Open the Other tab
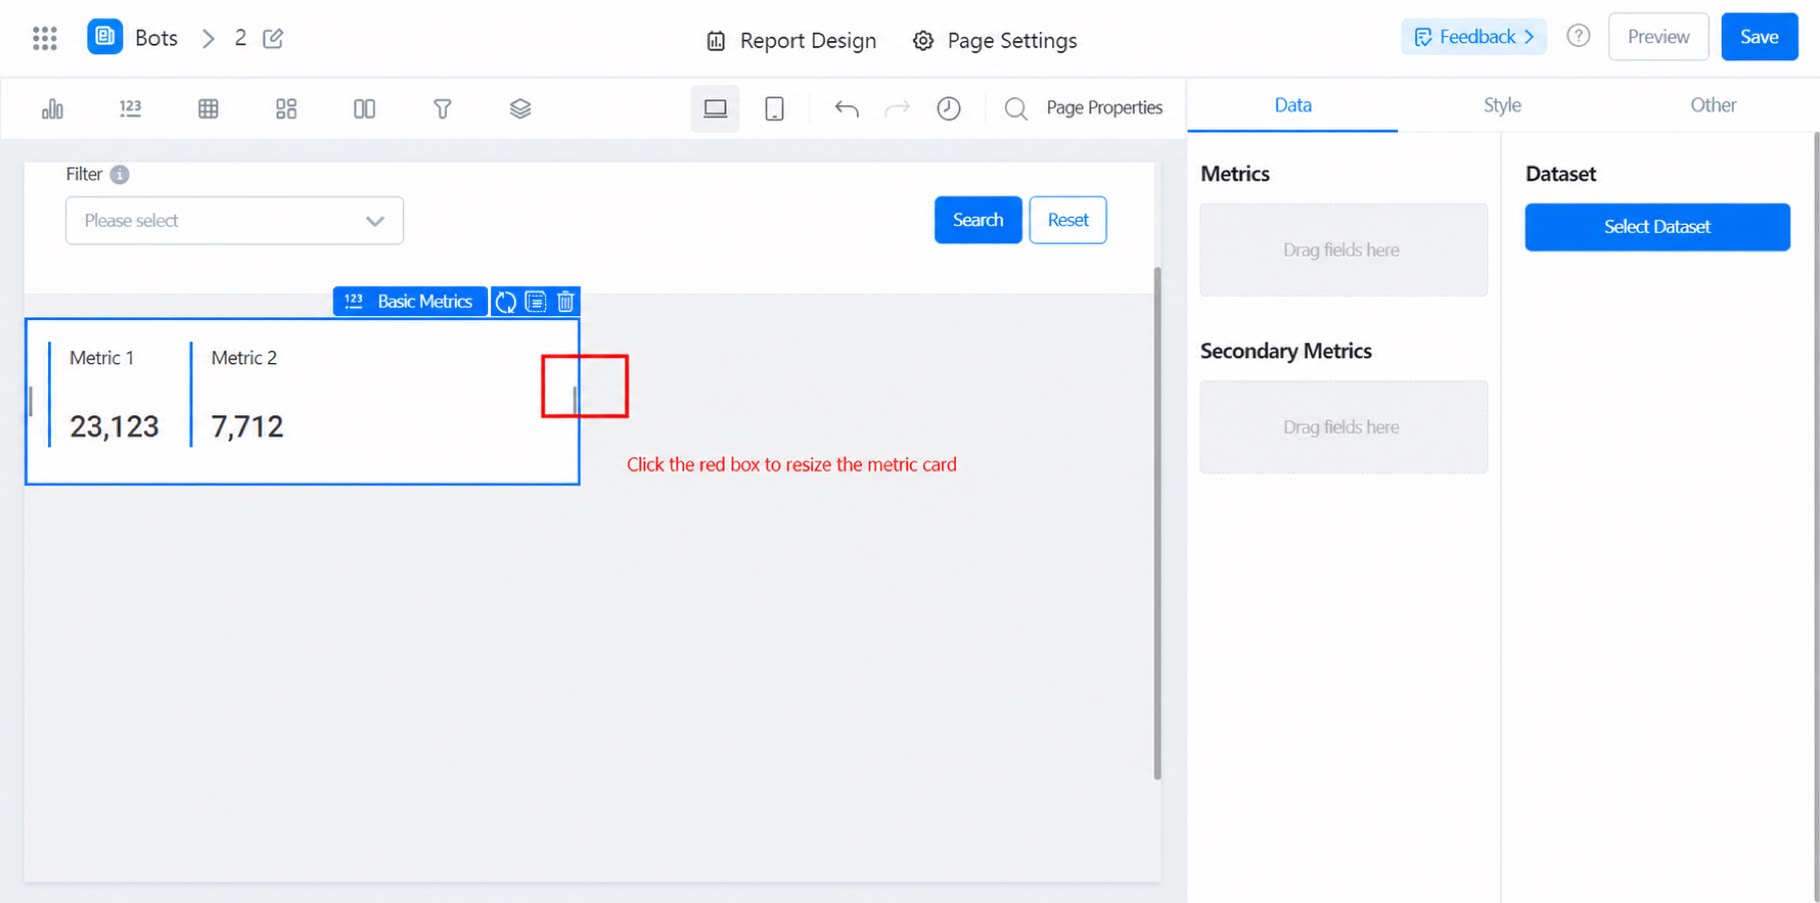1820x903 pixels. tap(1713, 105)
